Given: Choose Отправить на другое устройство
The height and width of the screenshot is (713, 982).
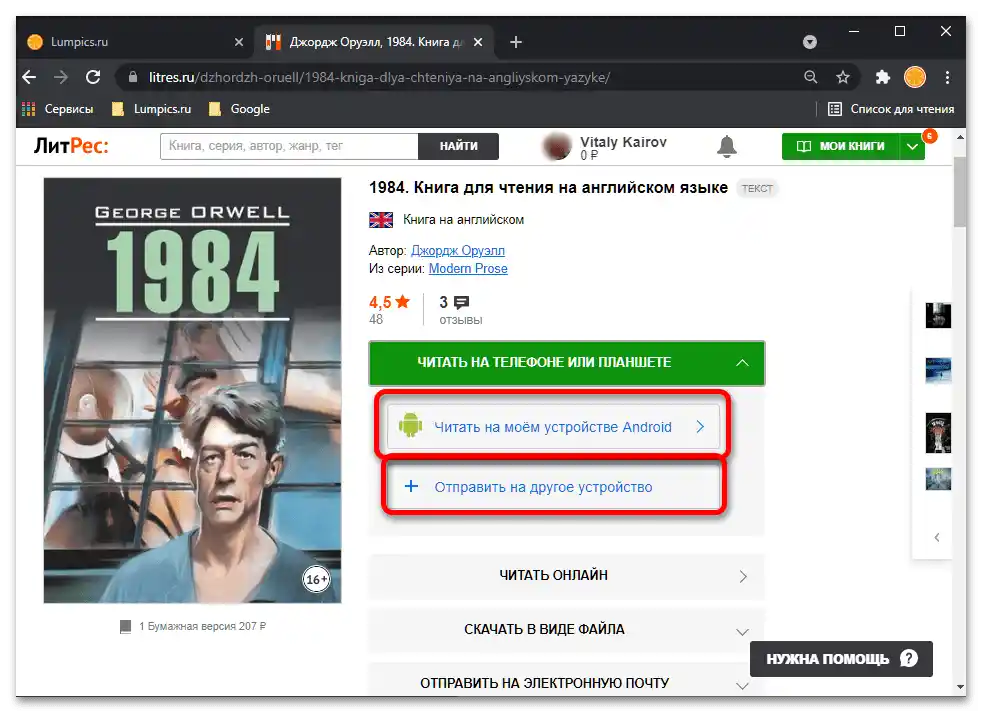Looking at the screenshot, I should (554, 487).
